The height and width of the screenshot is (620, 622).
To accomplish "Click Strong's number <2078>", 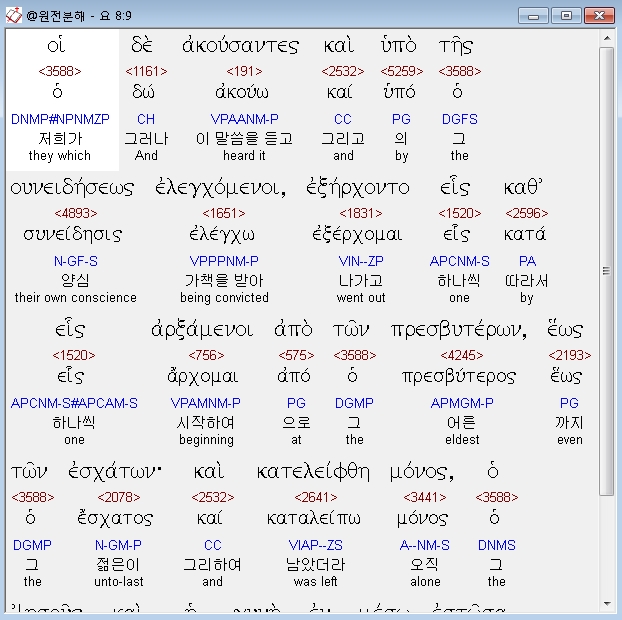I will pyautogui.click(x=119, y=497).
